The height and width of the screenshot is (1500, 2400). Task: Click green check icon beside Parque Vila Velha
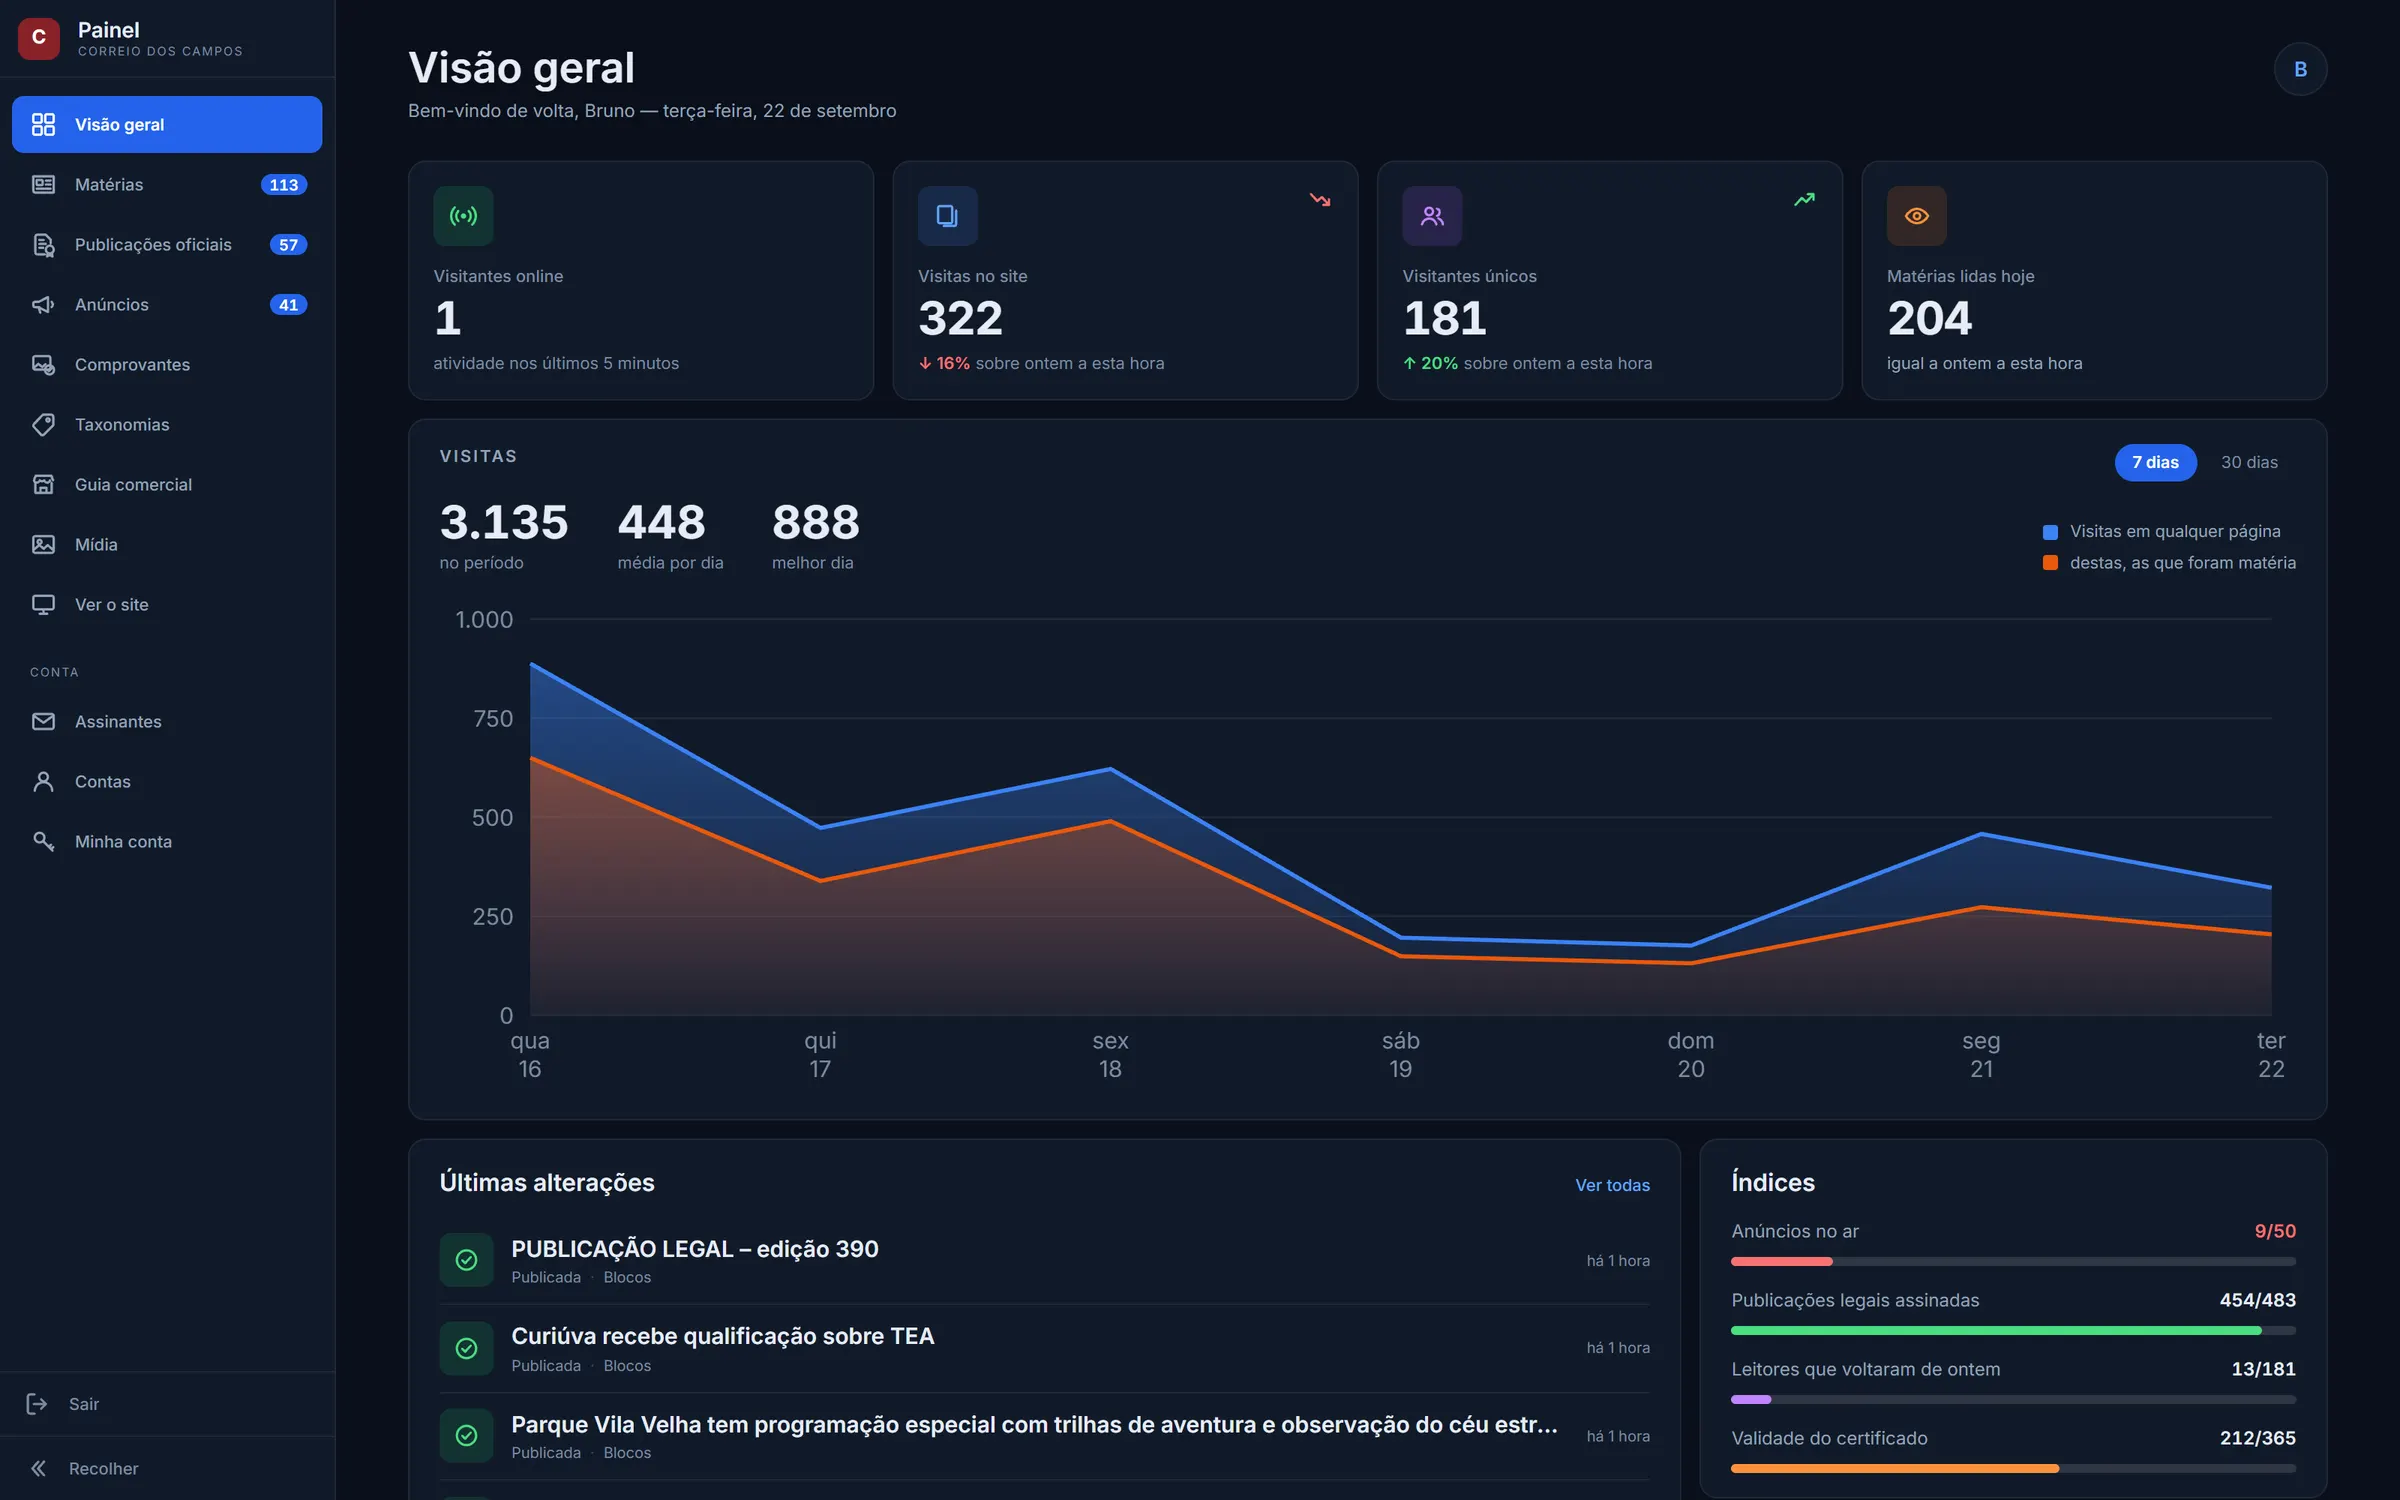tap(466, 1435)
